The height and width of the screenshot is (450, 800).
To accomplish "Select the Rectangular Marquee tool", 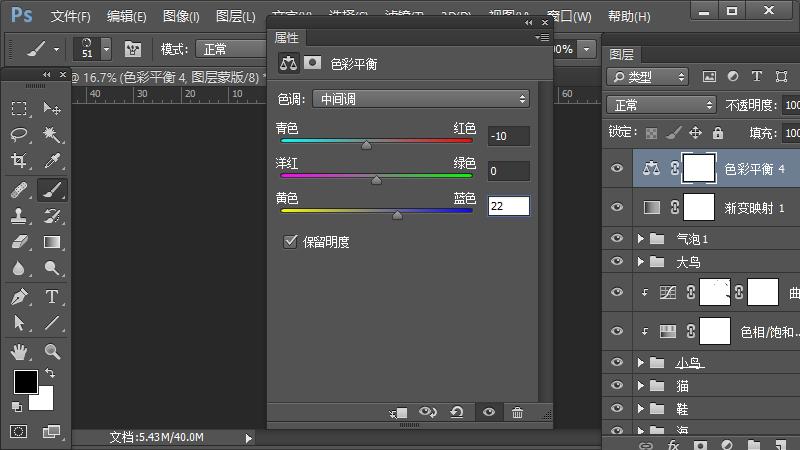I will click(19, 108).
